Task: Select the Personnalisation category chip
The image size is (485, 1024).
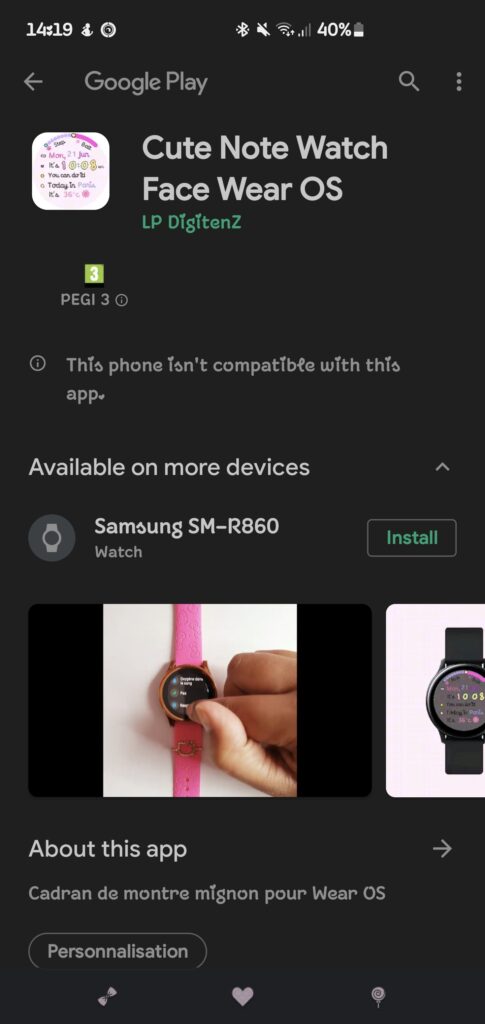Action: coord(117,951)
